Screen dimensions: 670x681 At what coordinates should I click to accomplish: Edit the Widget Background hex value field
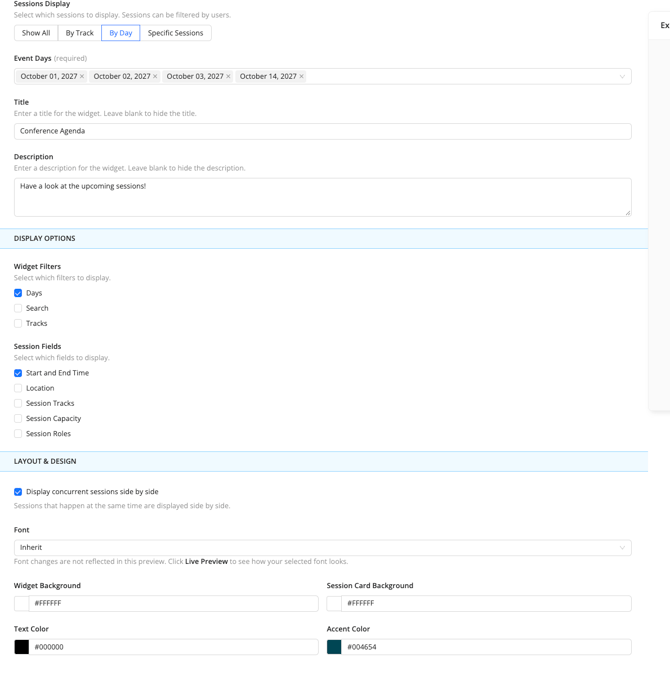(x=174, y=604)
